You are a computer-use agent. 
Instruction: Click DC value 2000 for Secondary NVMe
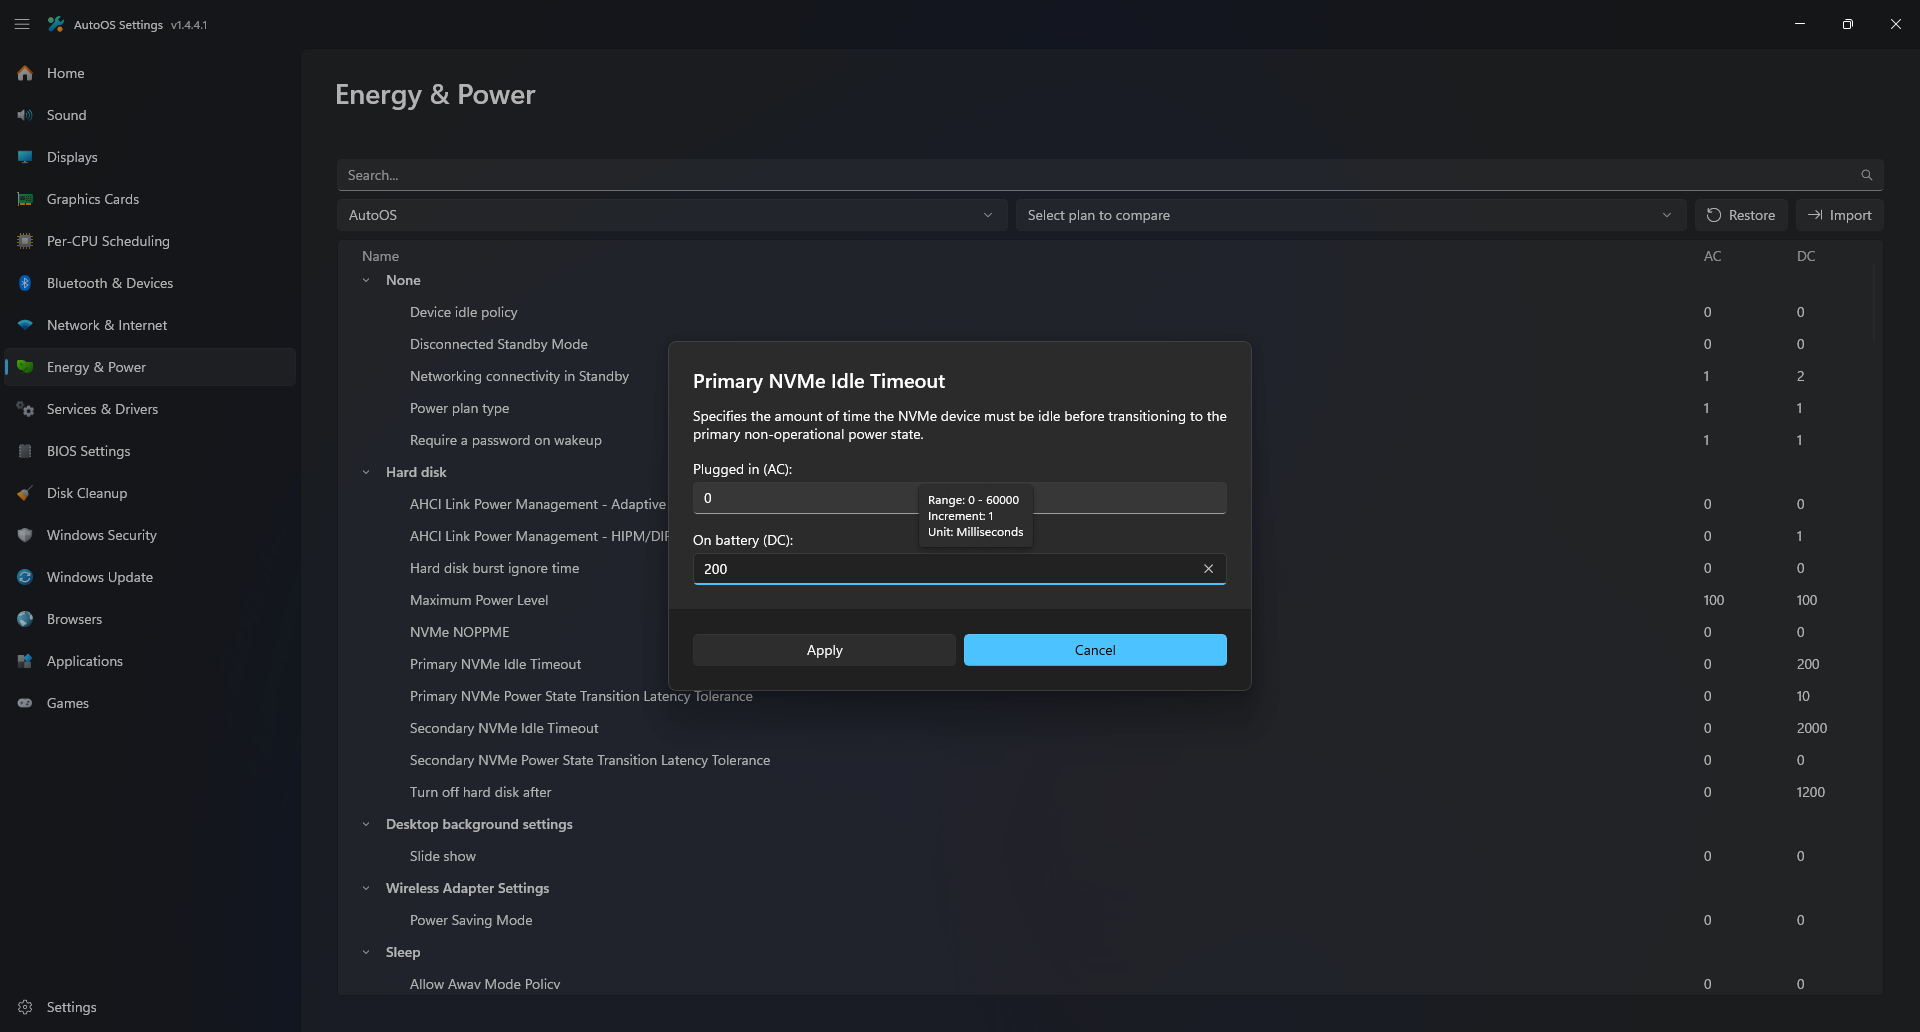tap(1811, 728)
